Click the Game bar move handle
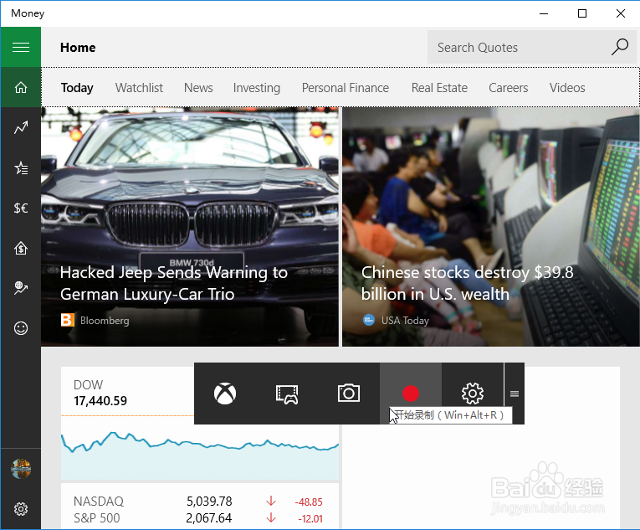This screenshot has width=640, height=530. (x=514, y=393)
